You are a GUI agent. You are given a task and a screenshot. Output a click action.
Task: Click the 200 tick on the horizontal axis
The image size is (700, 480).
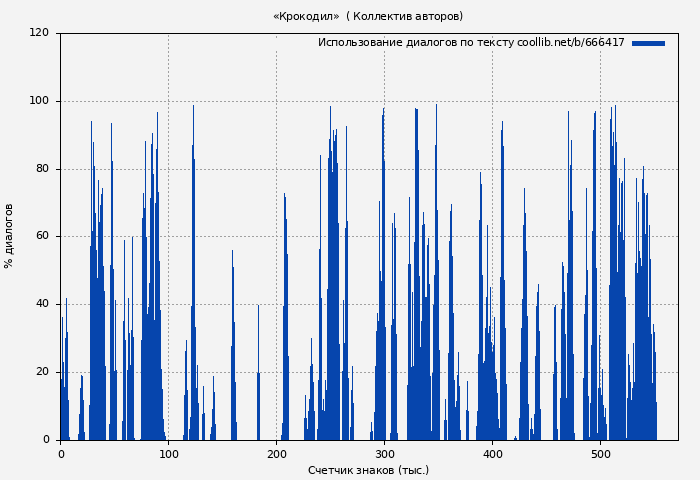click(x=276, y=453)
